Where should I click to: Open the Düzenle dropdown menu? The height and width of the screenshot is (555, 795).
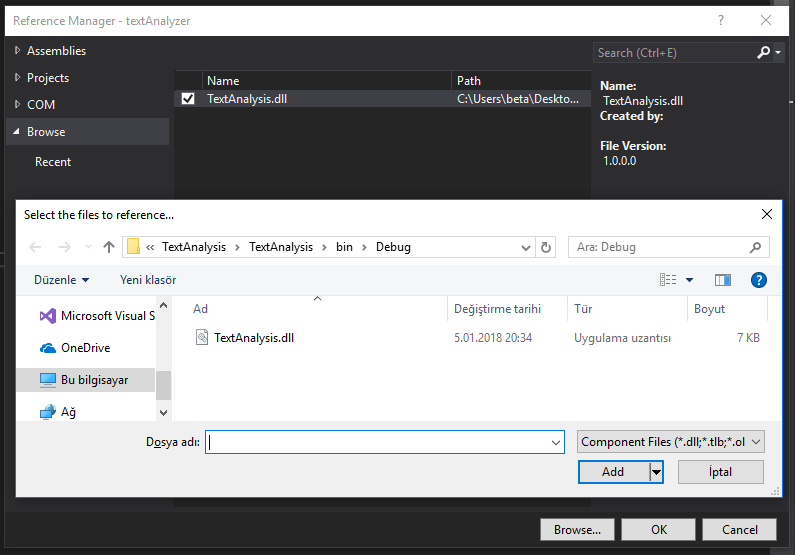point(62,280)
